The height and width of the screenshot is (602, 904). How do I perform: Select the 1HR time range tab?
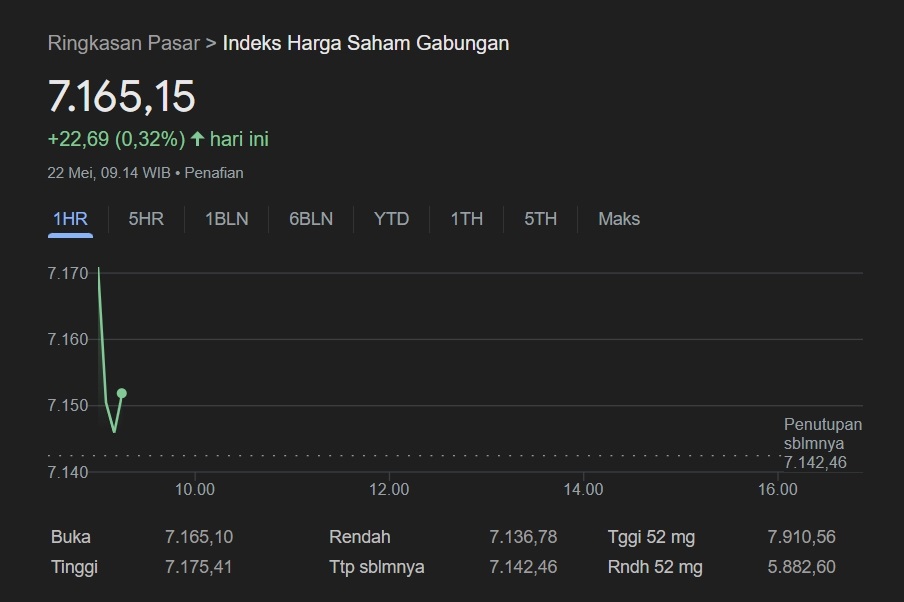coord(70,219)
